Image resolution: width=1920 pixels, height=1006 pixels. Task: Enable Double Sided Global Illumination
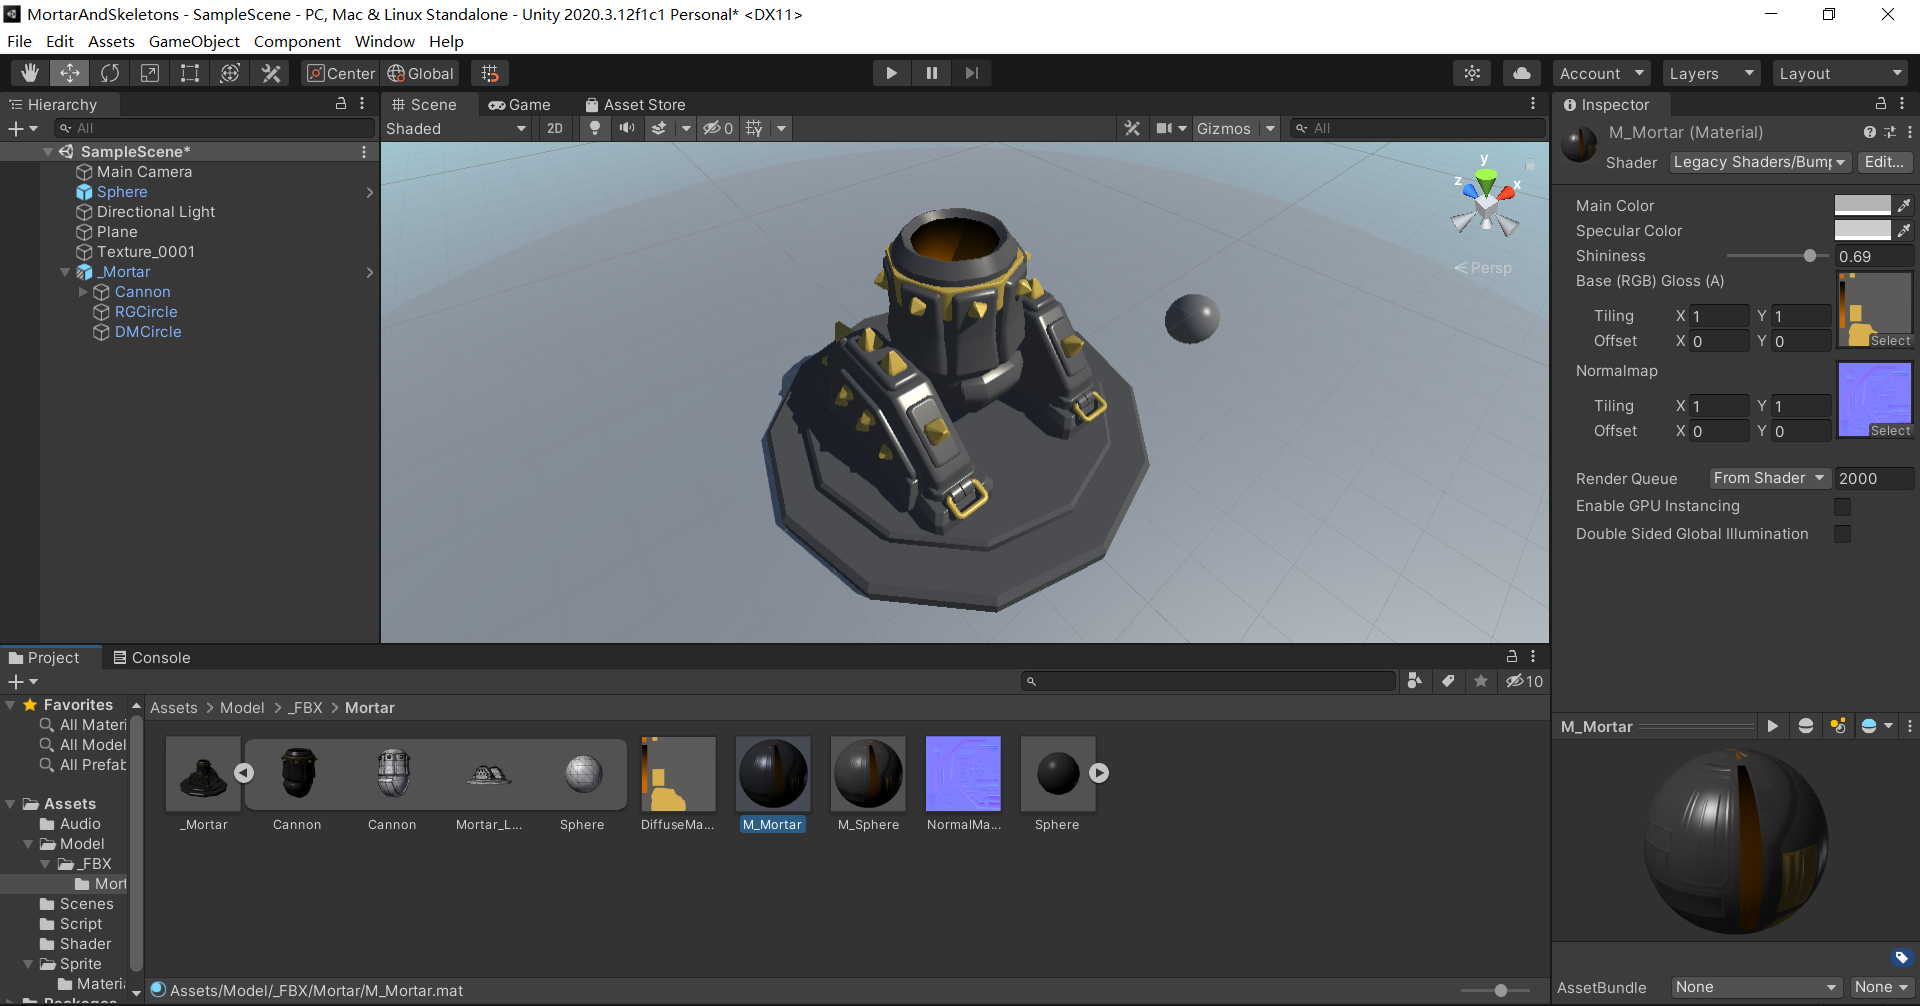(x=1842, y=534)
